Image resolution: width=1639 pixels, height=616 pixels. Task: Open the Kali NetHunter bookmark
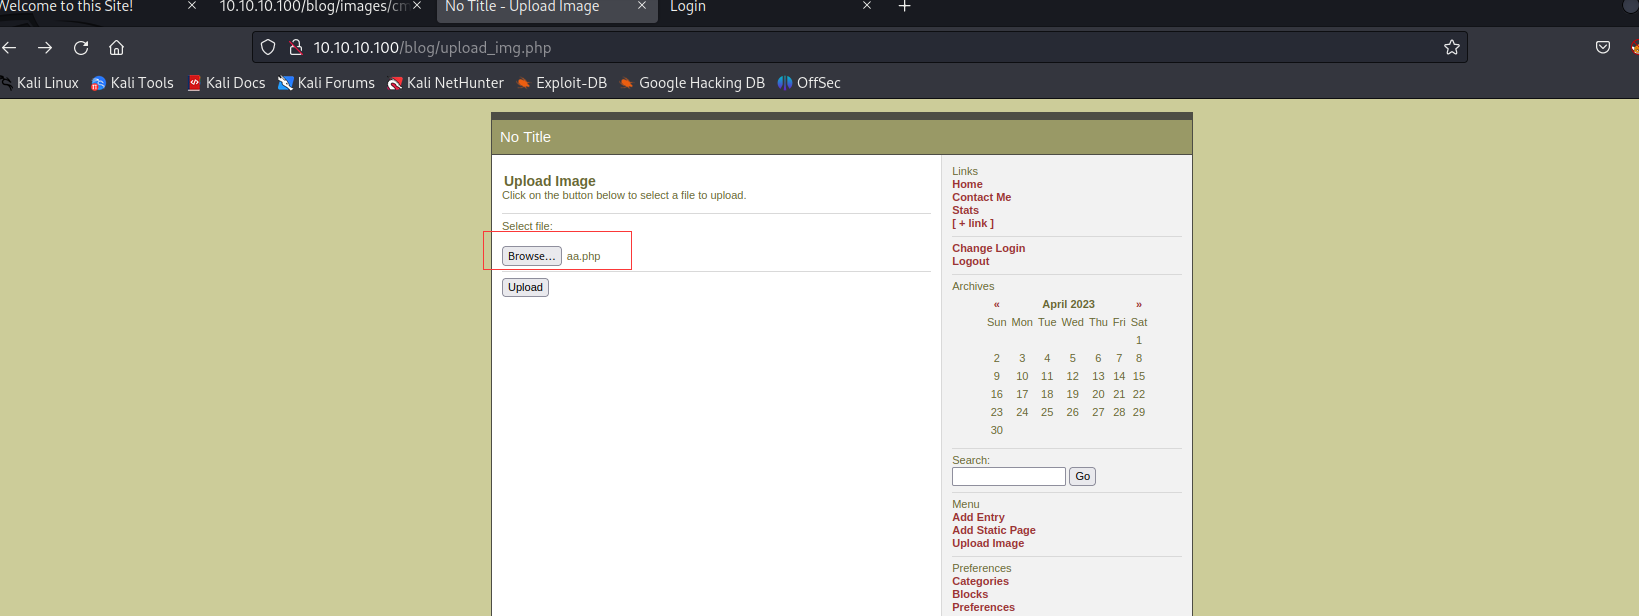pyautogui.click(x=445, y=83)
